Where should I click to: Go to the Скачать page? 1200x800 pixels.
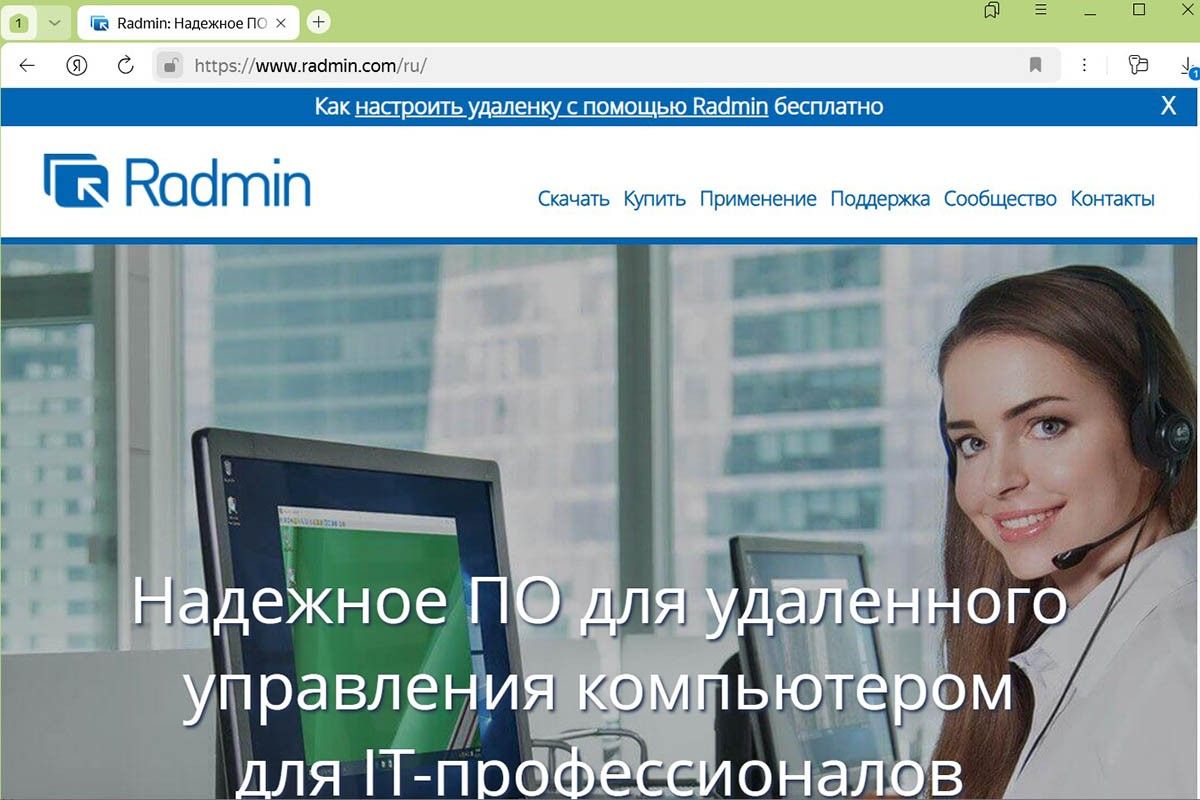point(573,198)
